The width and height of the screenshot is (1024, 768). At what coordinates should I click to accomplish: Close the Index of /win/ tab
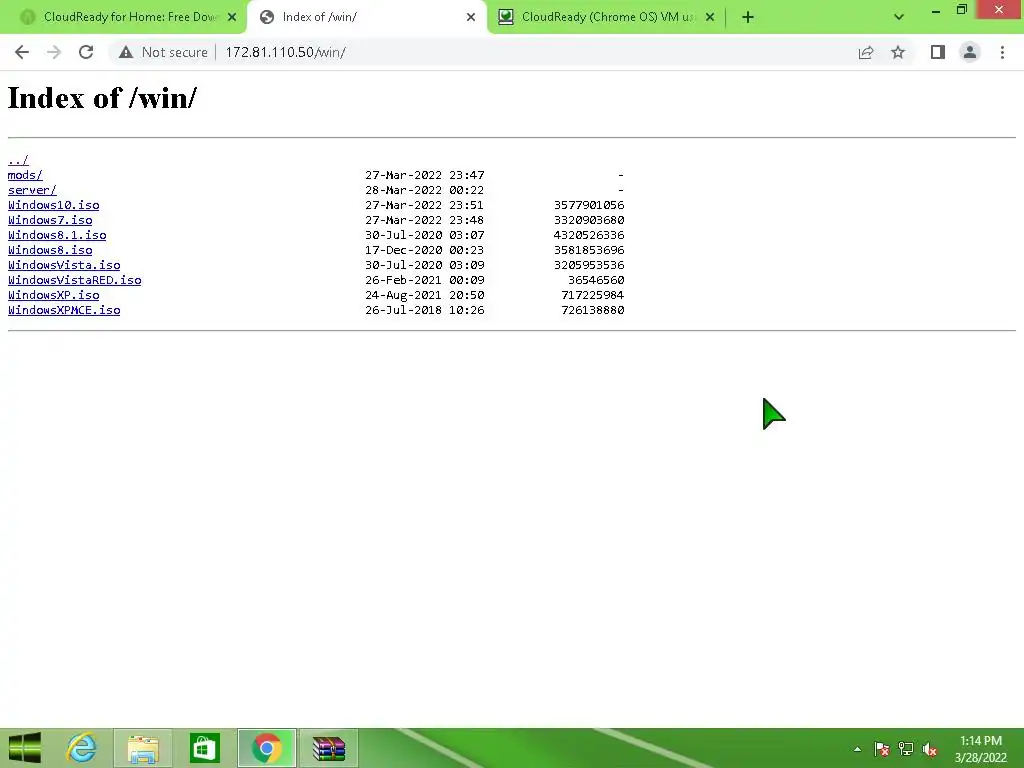(x=471, y=17)
